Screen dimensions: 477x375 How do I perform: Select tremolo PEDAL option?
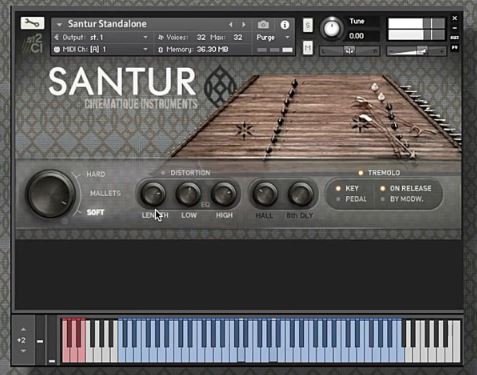point(351,199)
